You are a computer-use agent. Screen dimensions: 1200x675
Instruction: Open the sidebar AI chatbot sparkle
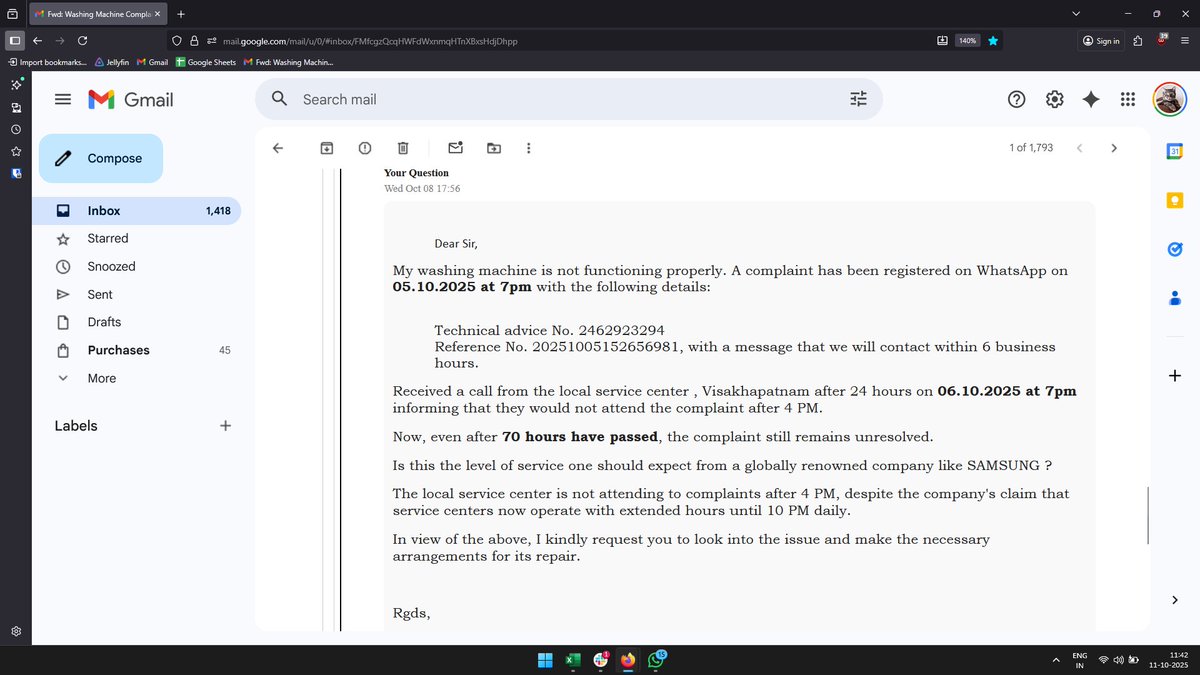(x=16, y=86)
